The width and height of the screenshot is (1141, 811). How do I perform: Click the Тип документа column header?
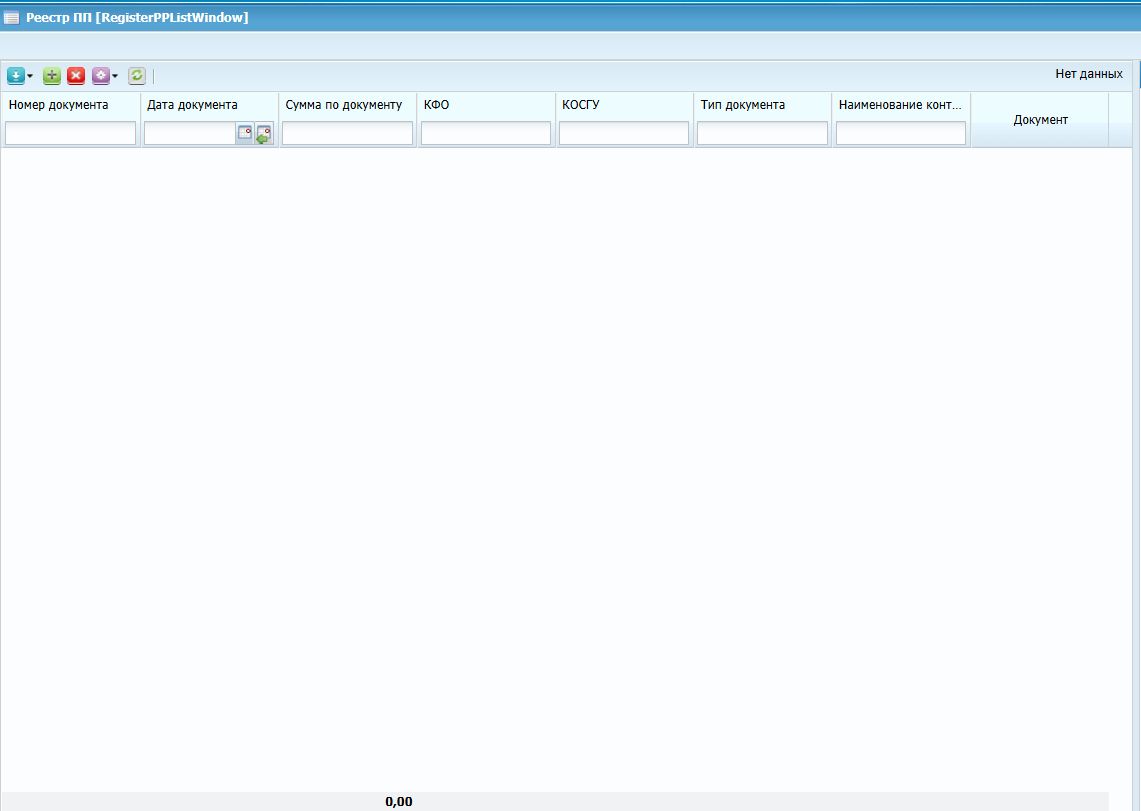coord(742,105)
